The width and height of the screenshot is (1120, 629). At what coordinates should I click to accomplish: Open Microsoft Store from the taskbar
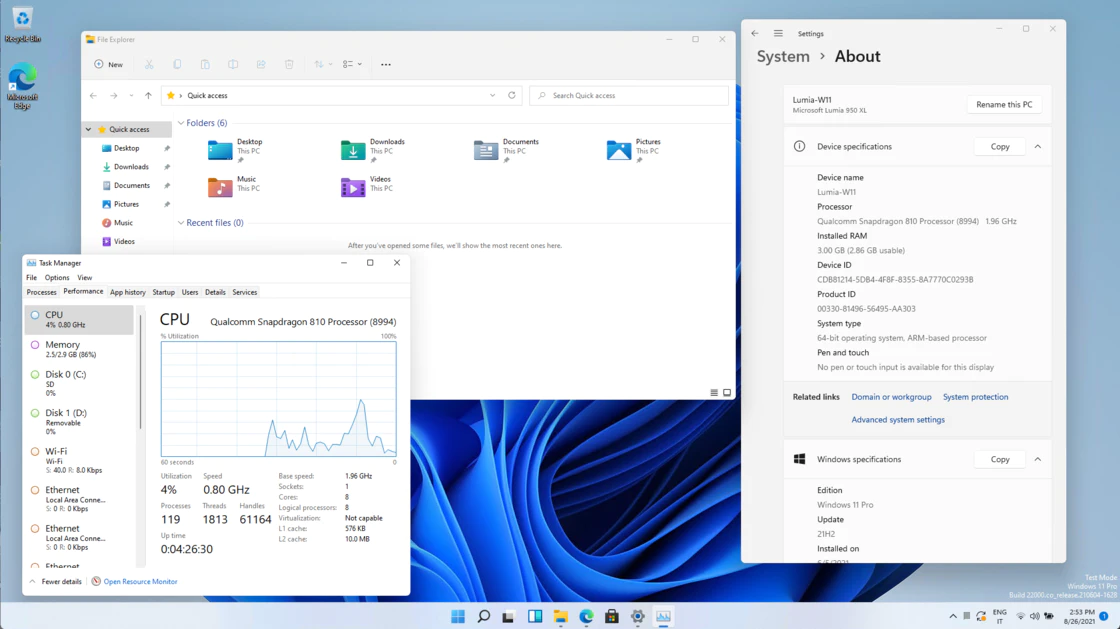point(612,617)
